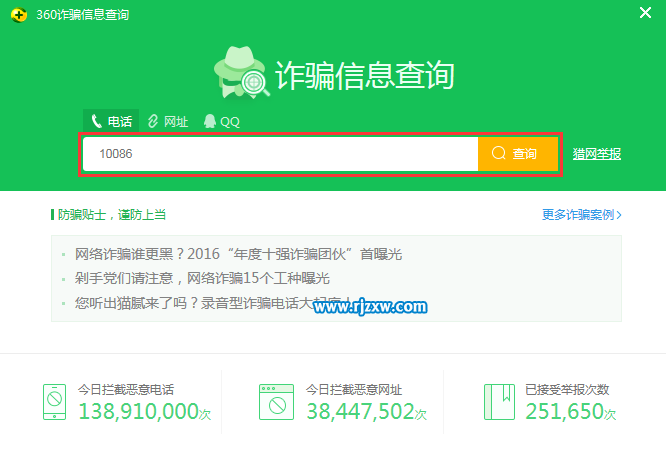Click the phone number input field containing 10086
666x450 pixels.
pos(280,154)
